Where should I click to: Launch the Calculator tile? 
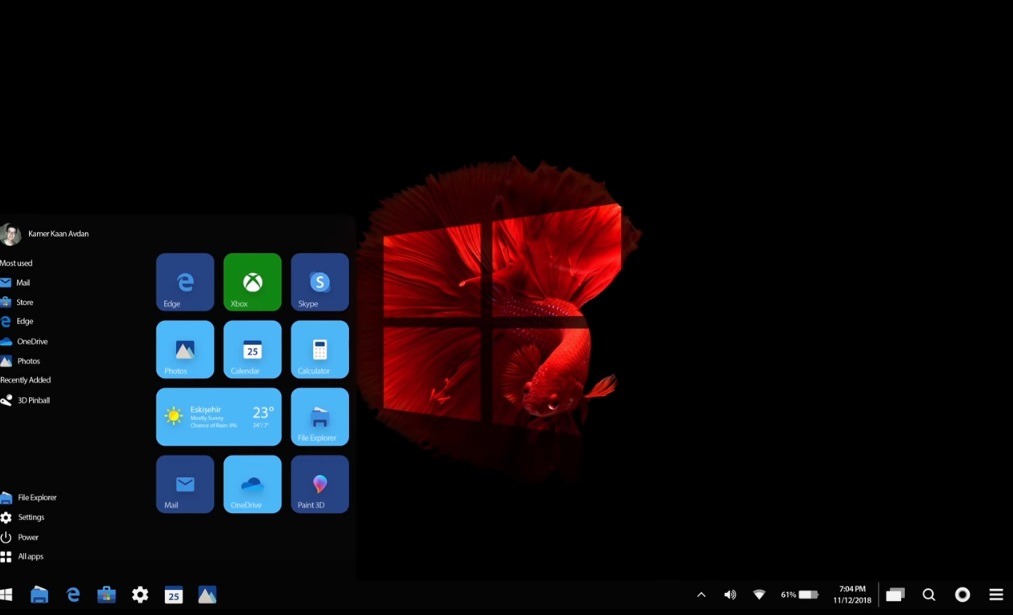click(x=320, y=349)
